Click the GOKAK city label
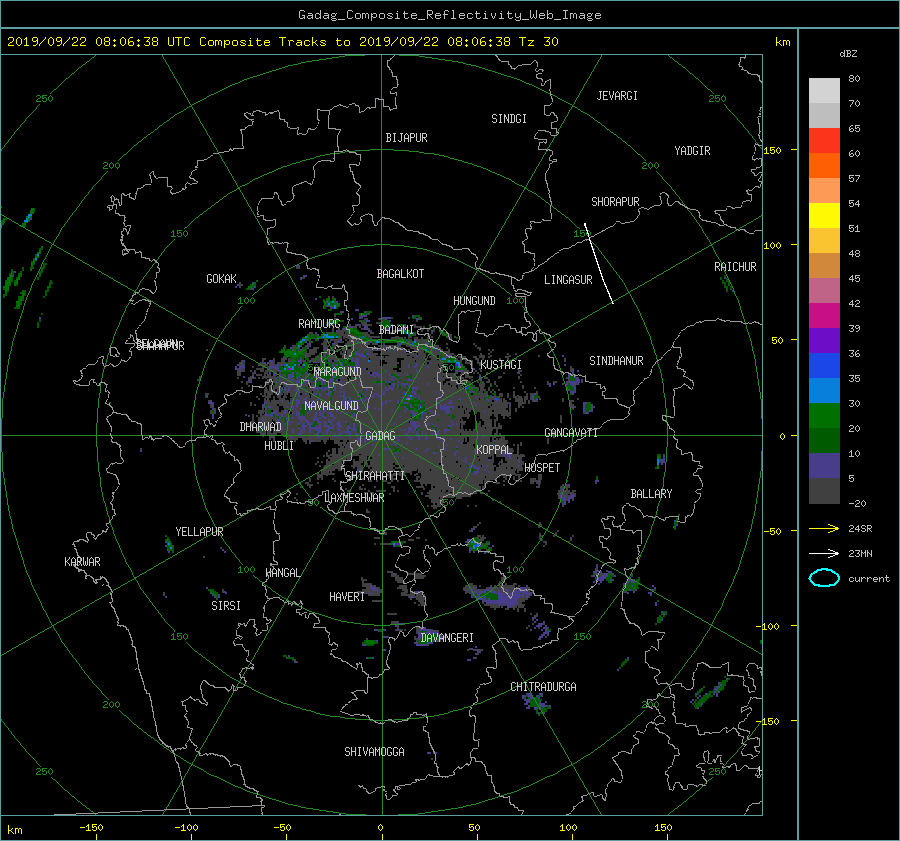 [x=222, y=279]
